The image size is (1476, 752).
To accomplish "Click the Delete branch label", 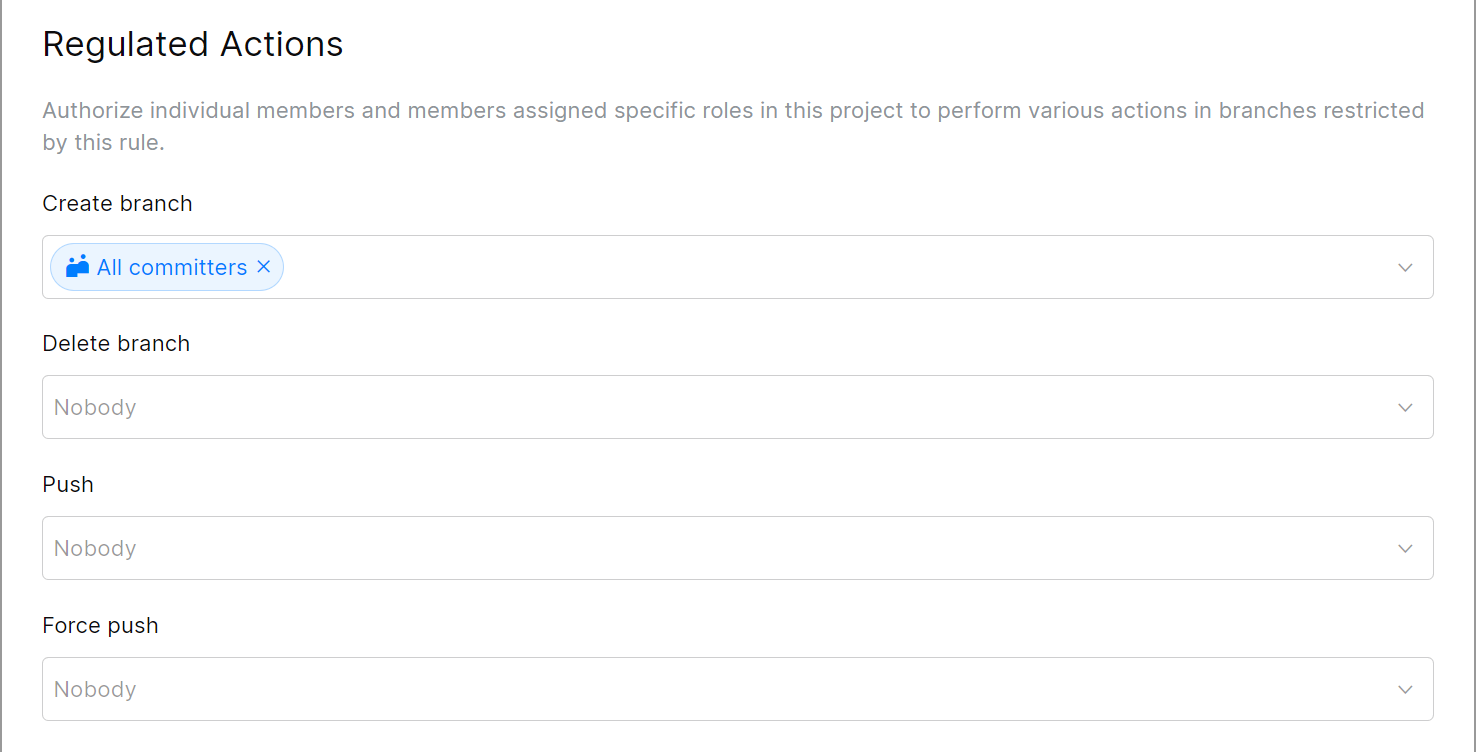I will point(116,343).
